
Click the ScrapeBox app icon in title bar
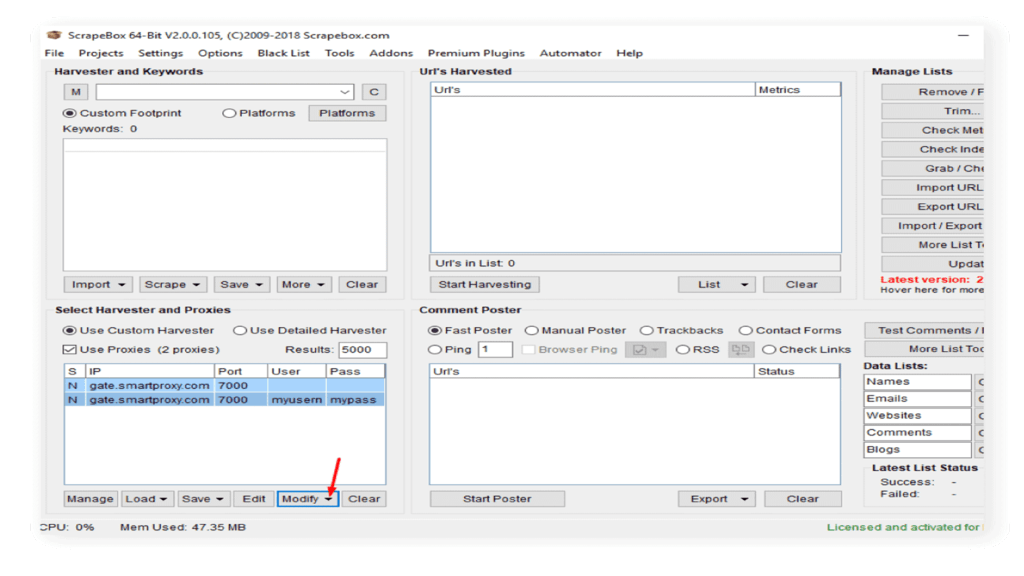tap(55, 35)
